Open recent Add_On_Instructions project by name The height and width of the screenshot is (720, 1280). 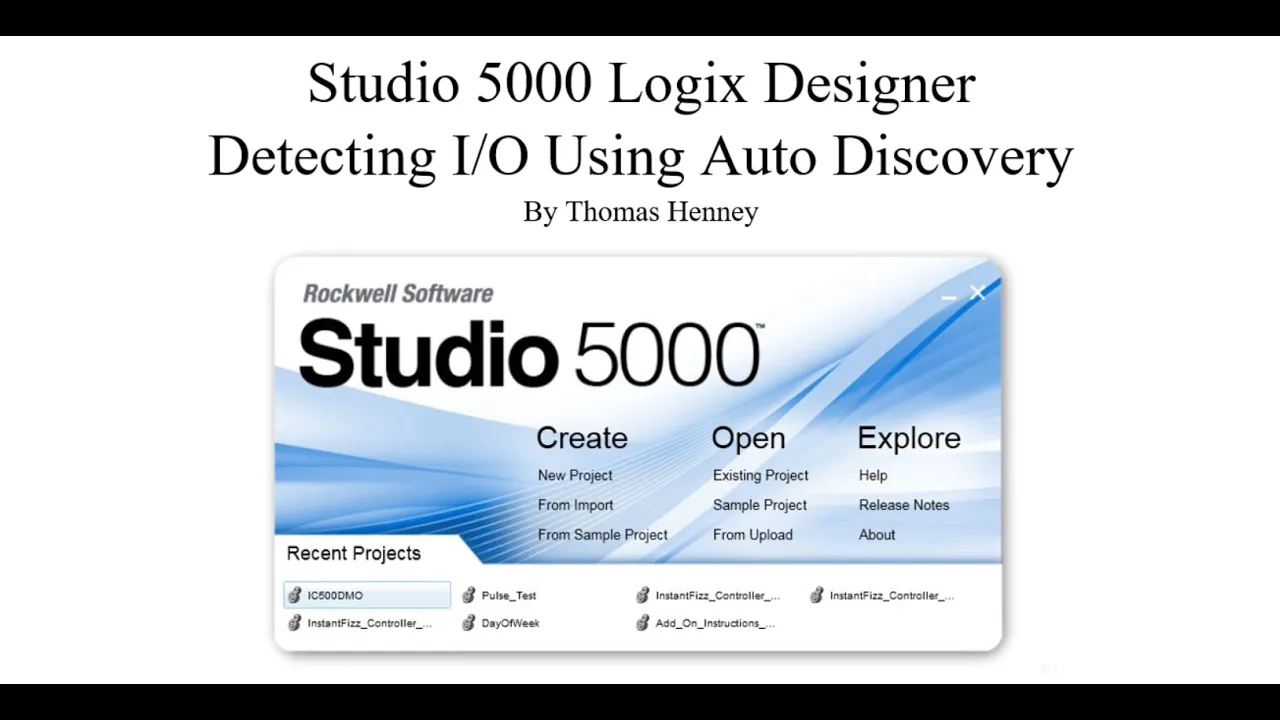pos(715,623)
